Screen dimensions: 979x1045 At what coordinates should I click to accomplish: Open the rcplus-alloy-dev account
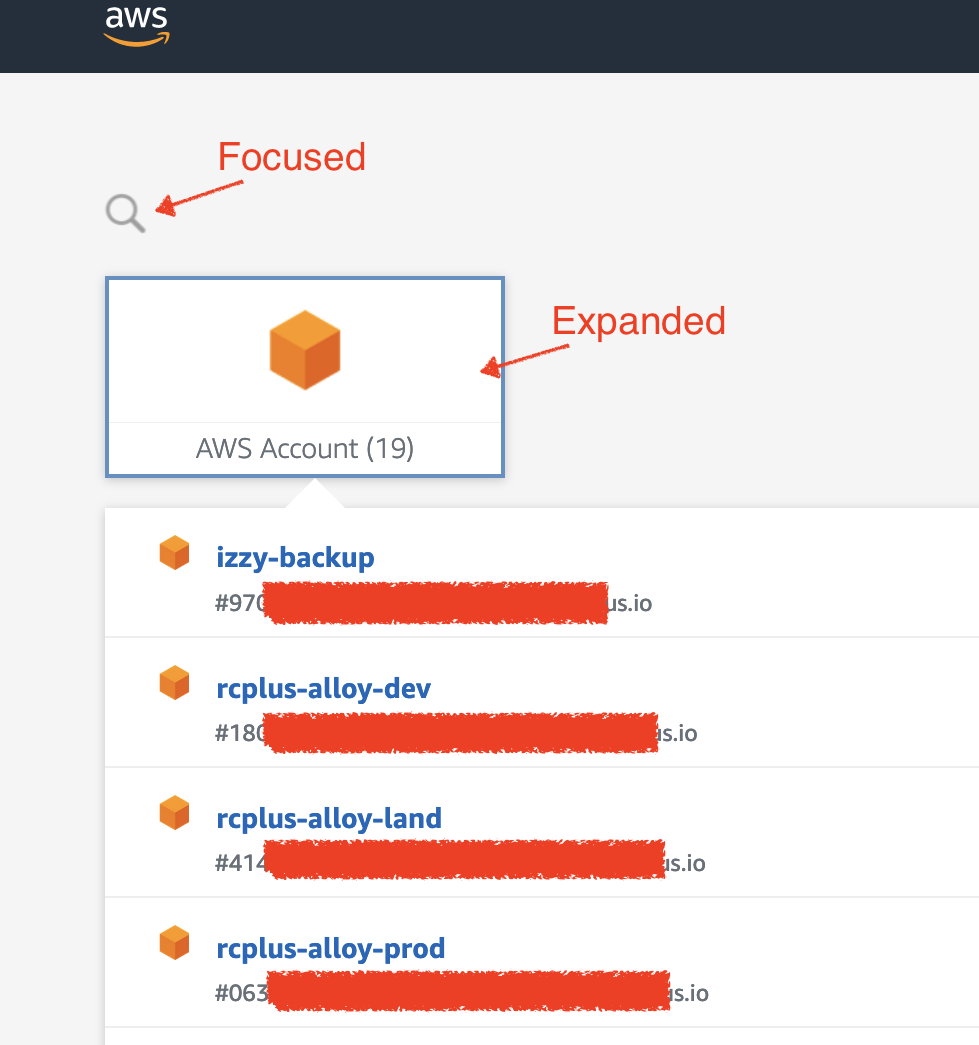point(324,688)
